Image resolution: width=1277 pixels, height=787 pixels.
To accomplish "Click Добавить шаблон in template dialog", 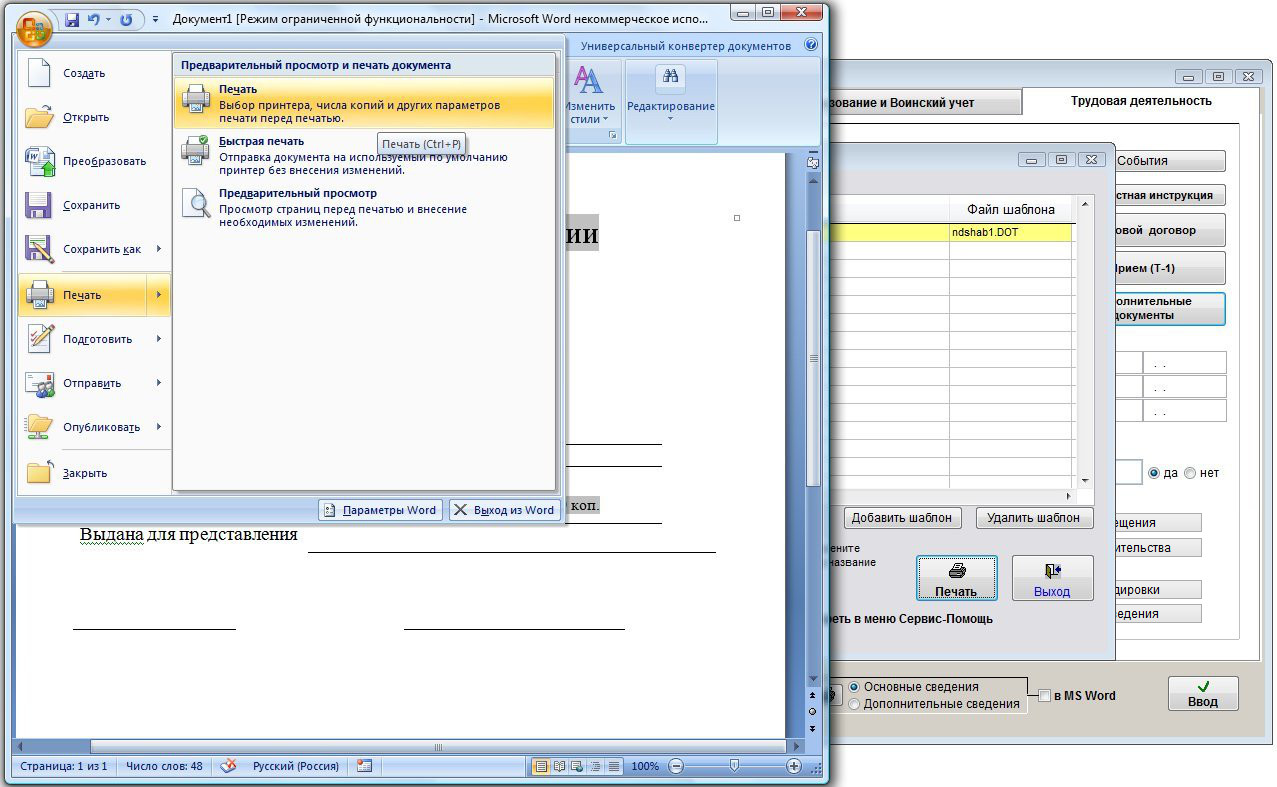I will [903, 518].
